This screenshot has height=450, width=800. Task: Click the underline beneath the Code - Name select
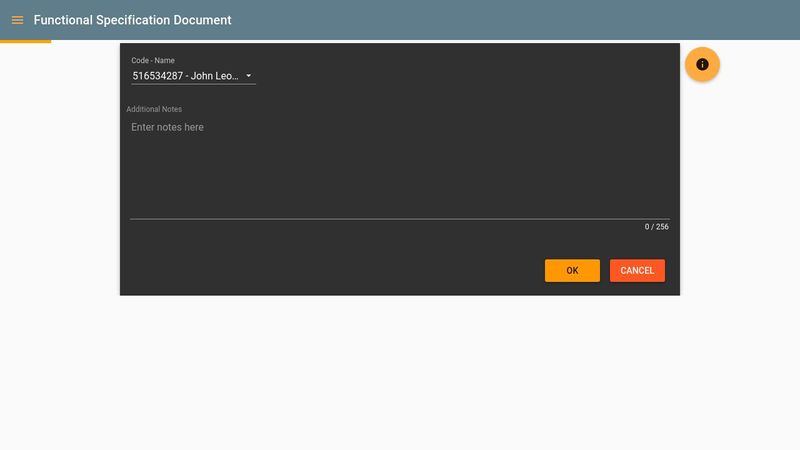[x=193, y=85]
